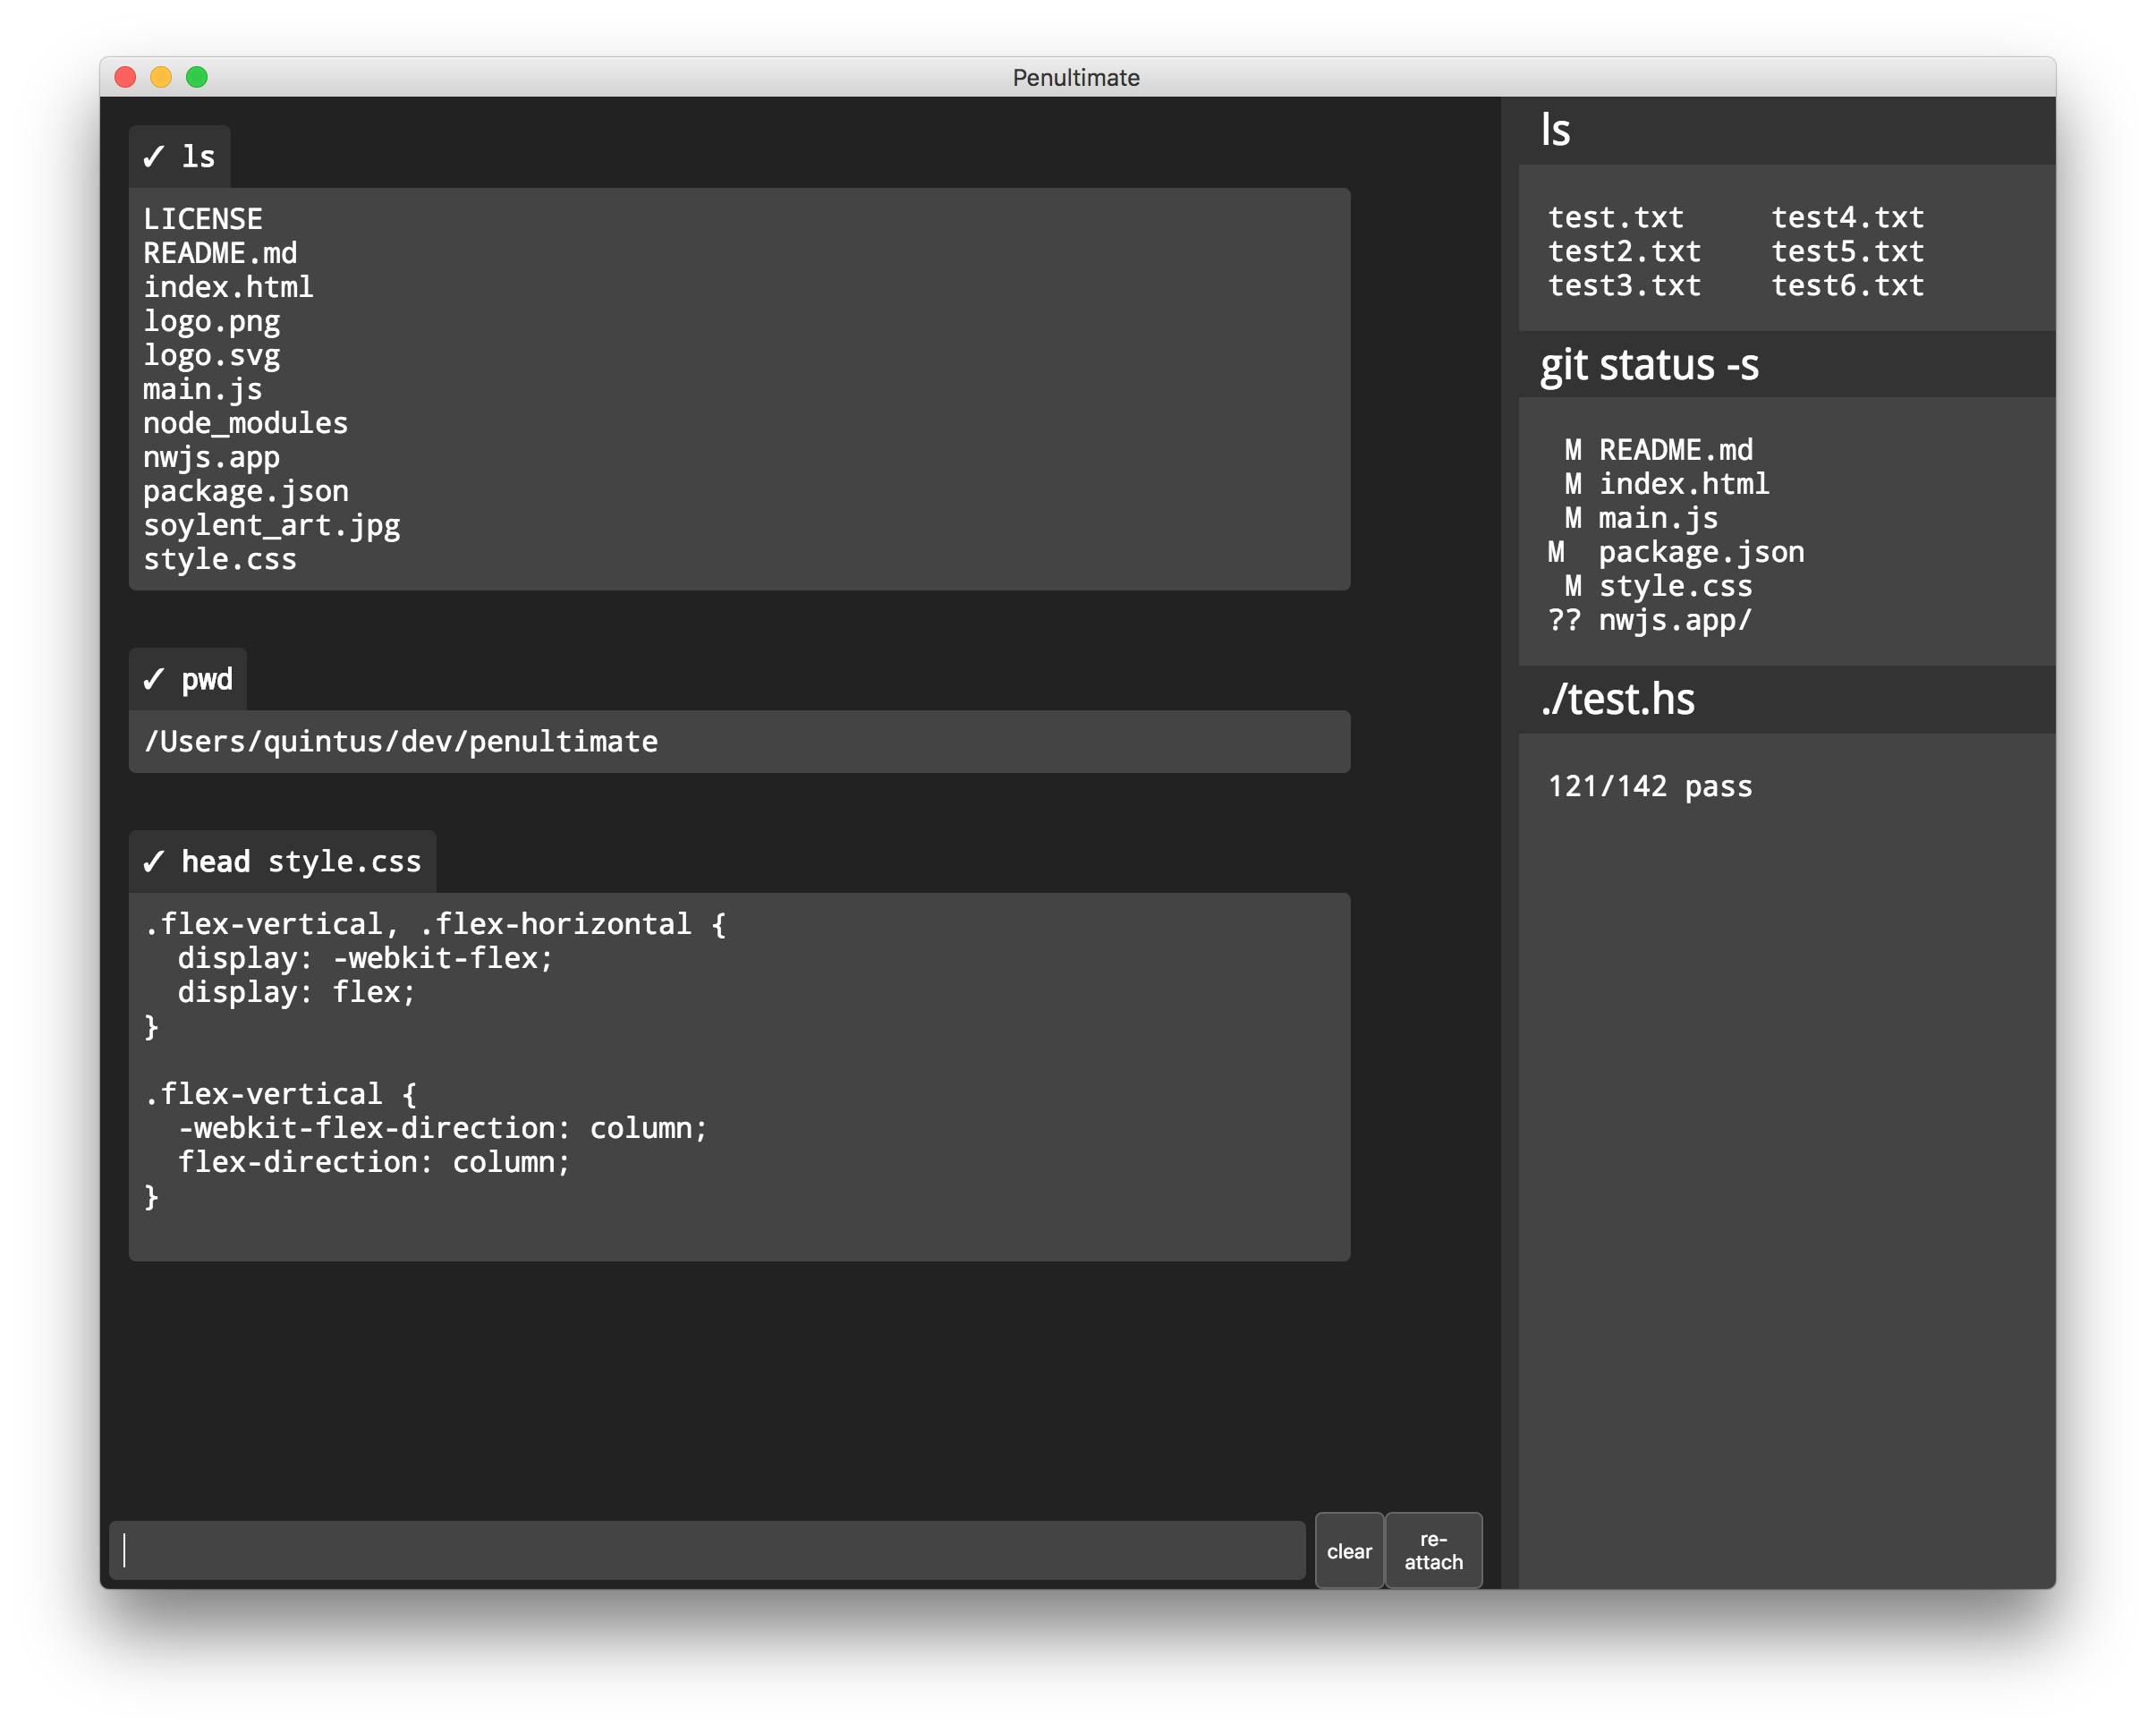
Task: Select the pwd command header tab
Action: pyautogui.click(x=206, y=680)
